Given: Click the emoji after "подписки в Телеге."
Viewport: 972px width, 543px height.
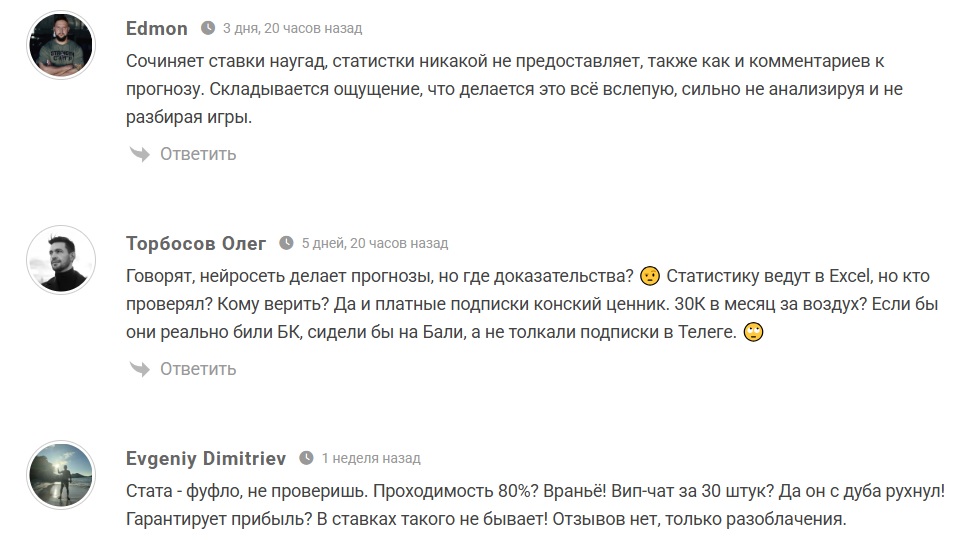Looking at the screenshot, I should 755,332.
